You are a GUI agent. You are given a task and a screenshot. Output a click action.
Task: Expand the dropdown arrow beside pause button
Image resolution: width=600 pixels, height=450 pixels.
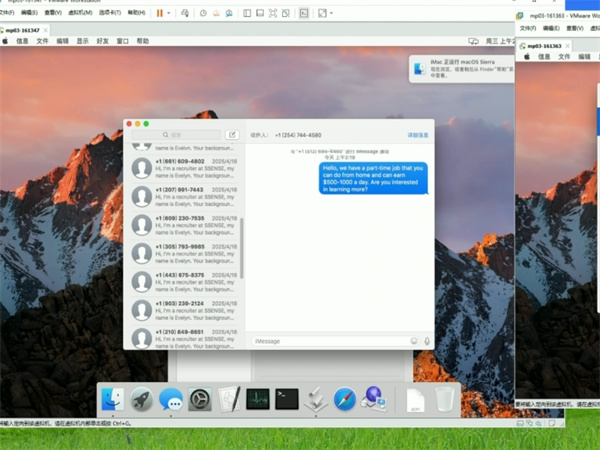(169, 13)
